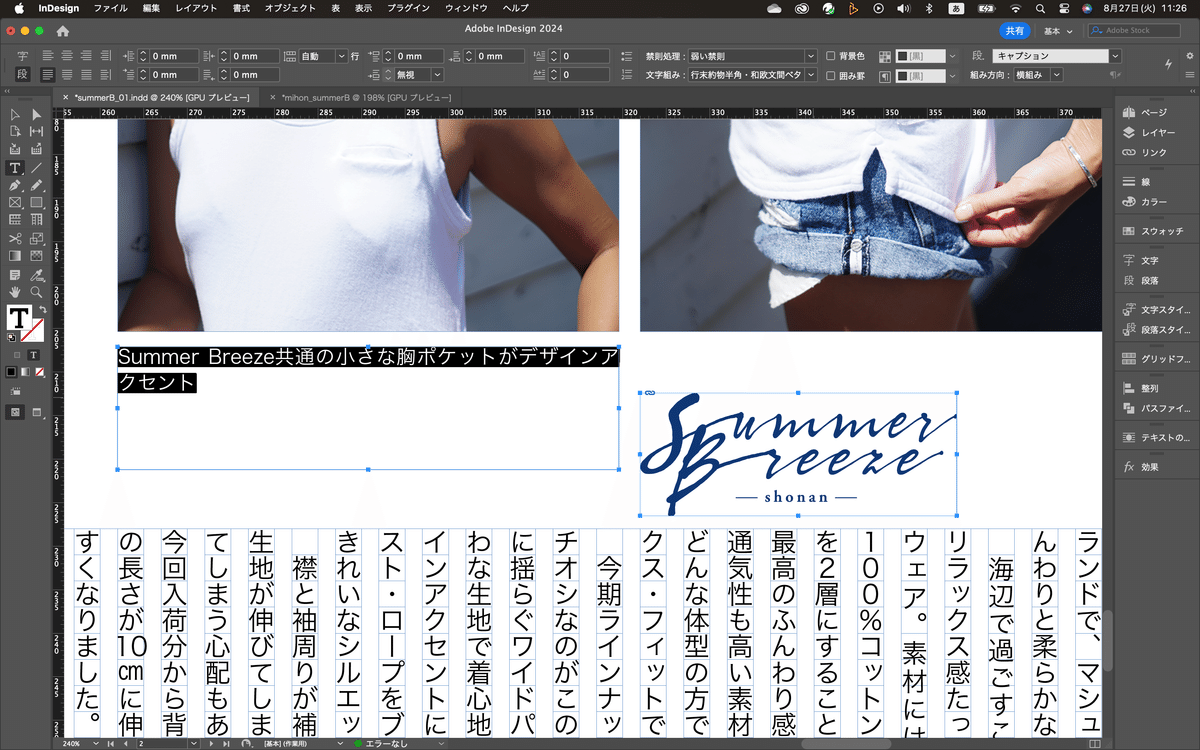This screenshot has width=1200, height=750.
Task: Click the Summer Breeze shonan logo
Action: (798, 453)
